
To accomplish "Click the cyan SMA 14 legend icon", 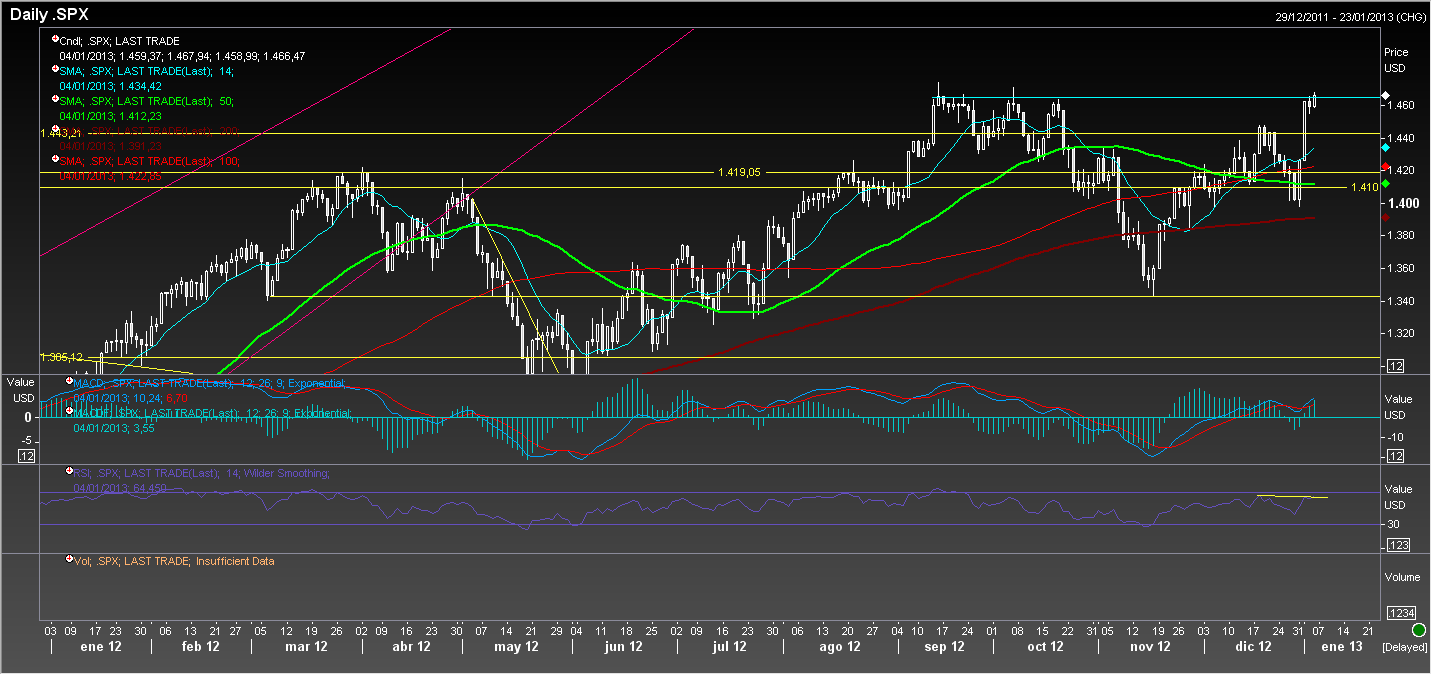I will pos(55,68).
